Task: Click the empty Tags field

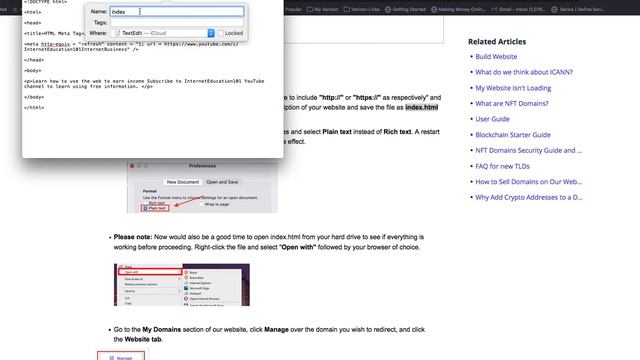Action: [x=177, y=22]
